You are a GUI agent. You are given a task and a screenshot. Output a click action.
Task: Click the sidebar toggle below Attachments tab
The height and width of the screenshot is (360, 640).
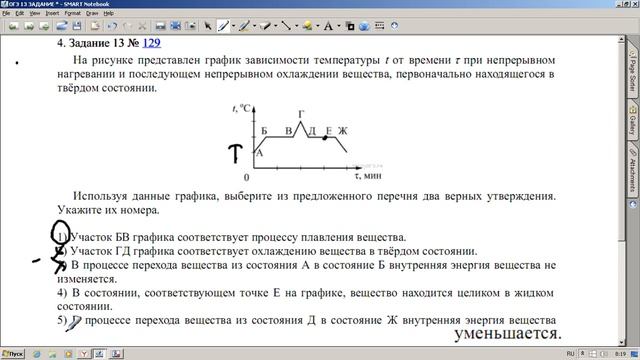tap(633, 204)
